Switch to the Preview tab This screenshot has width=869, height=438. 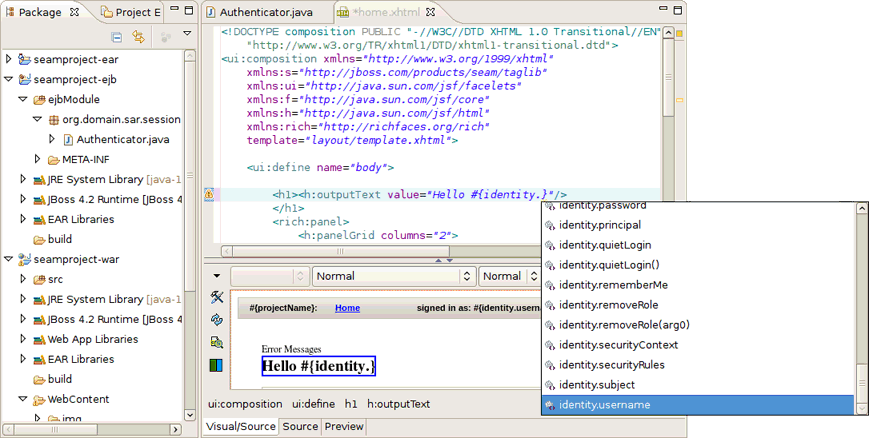tap(344, 426)
